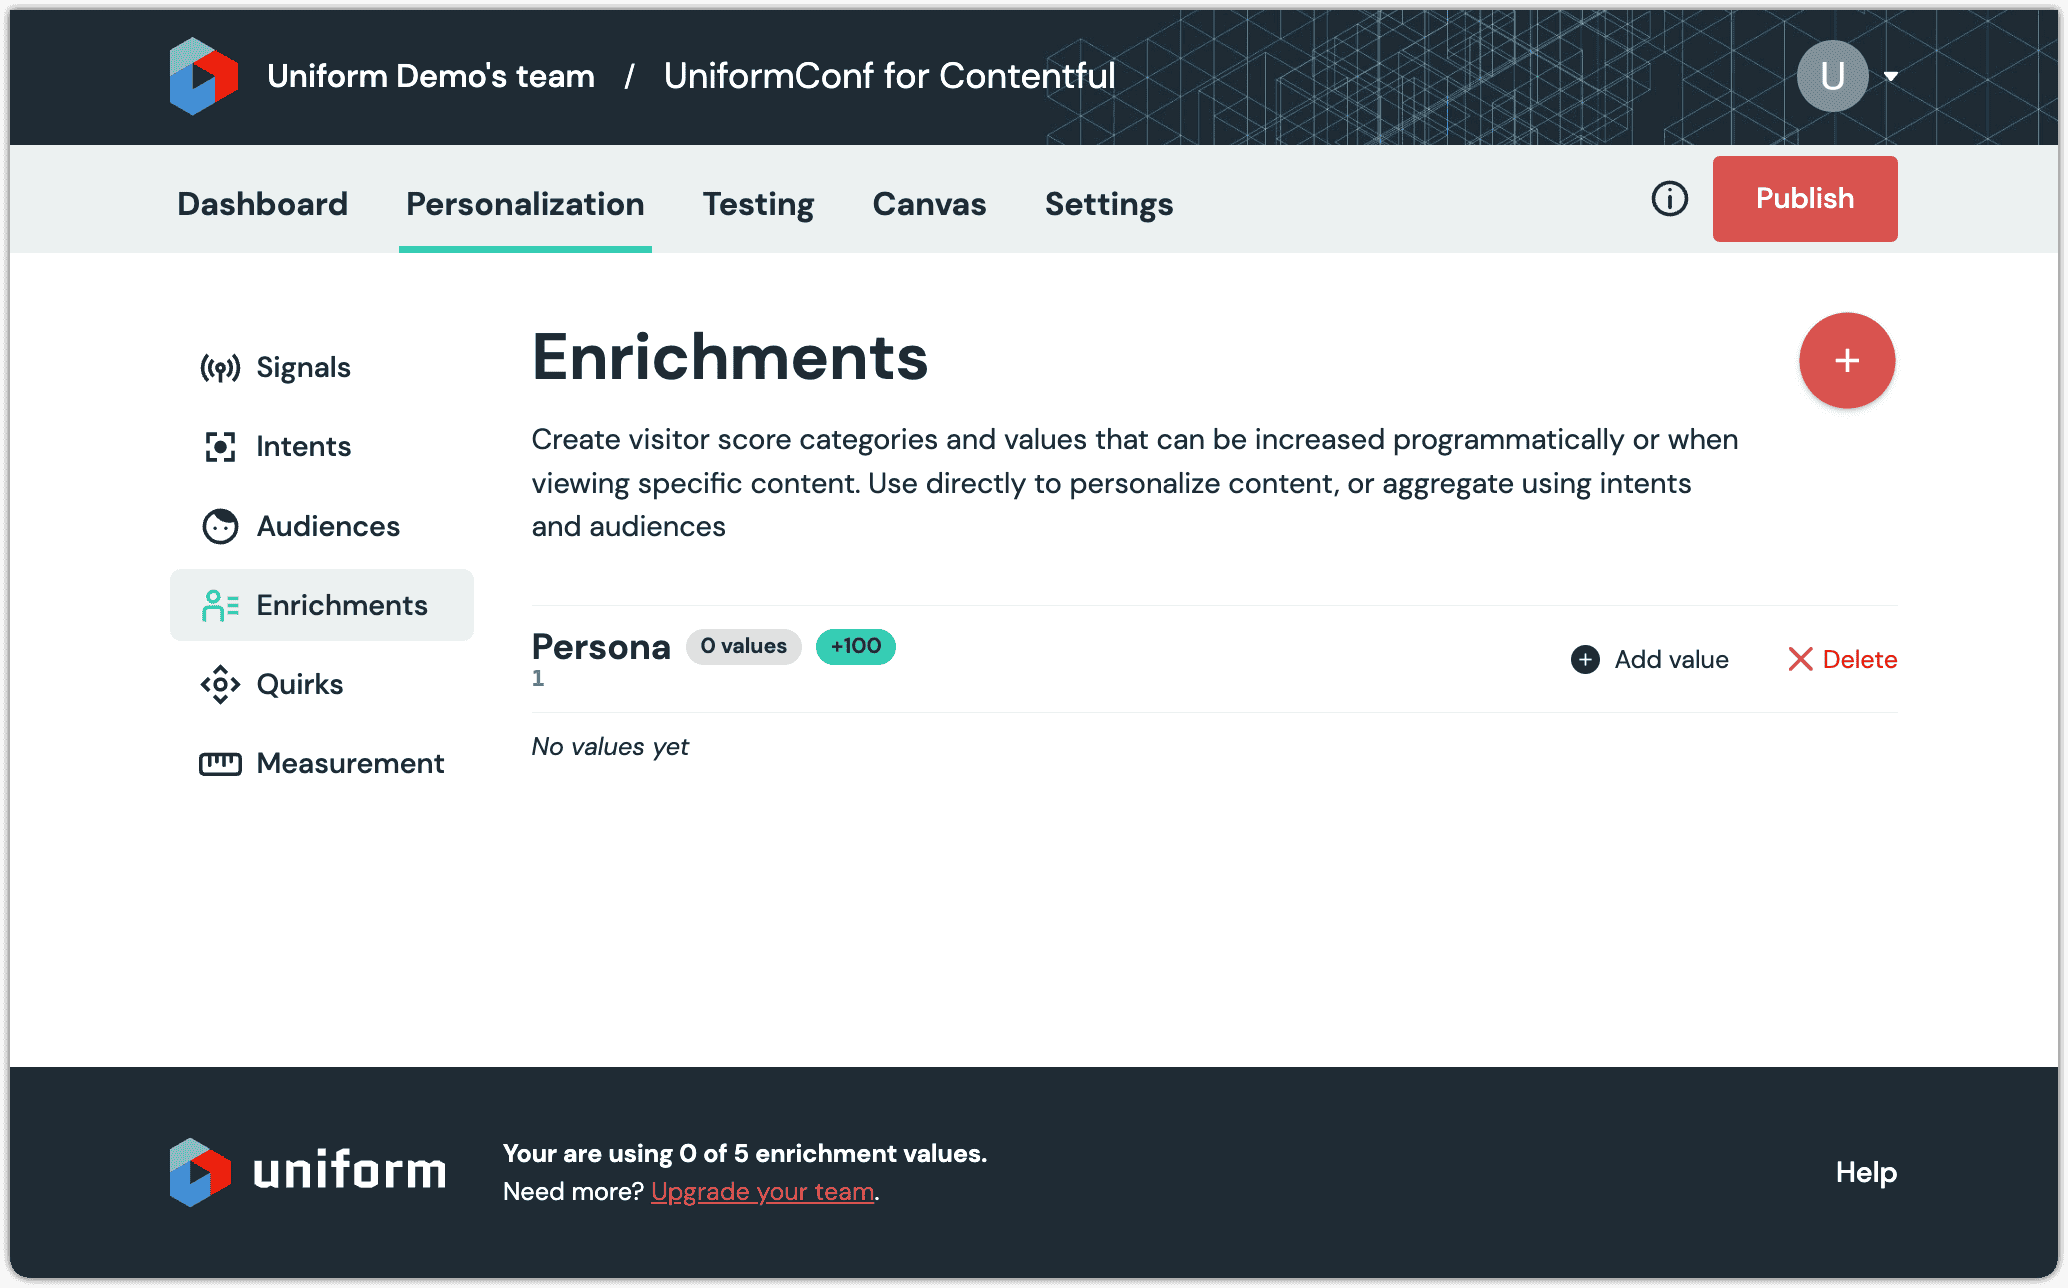The image size is (2068, 1288).
Task: Click the info circle icon near Publish
Action: click(x=1668, y=199)
